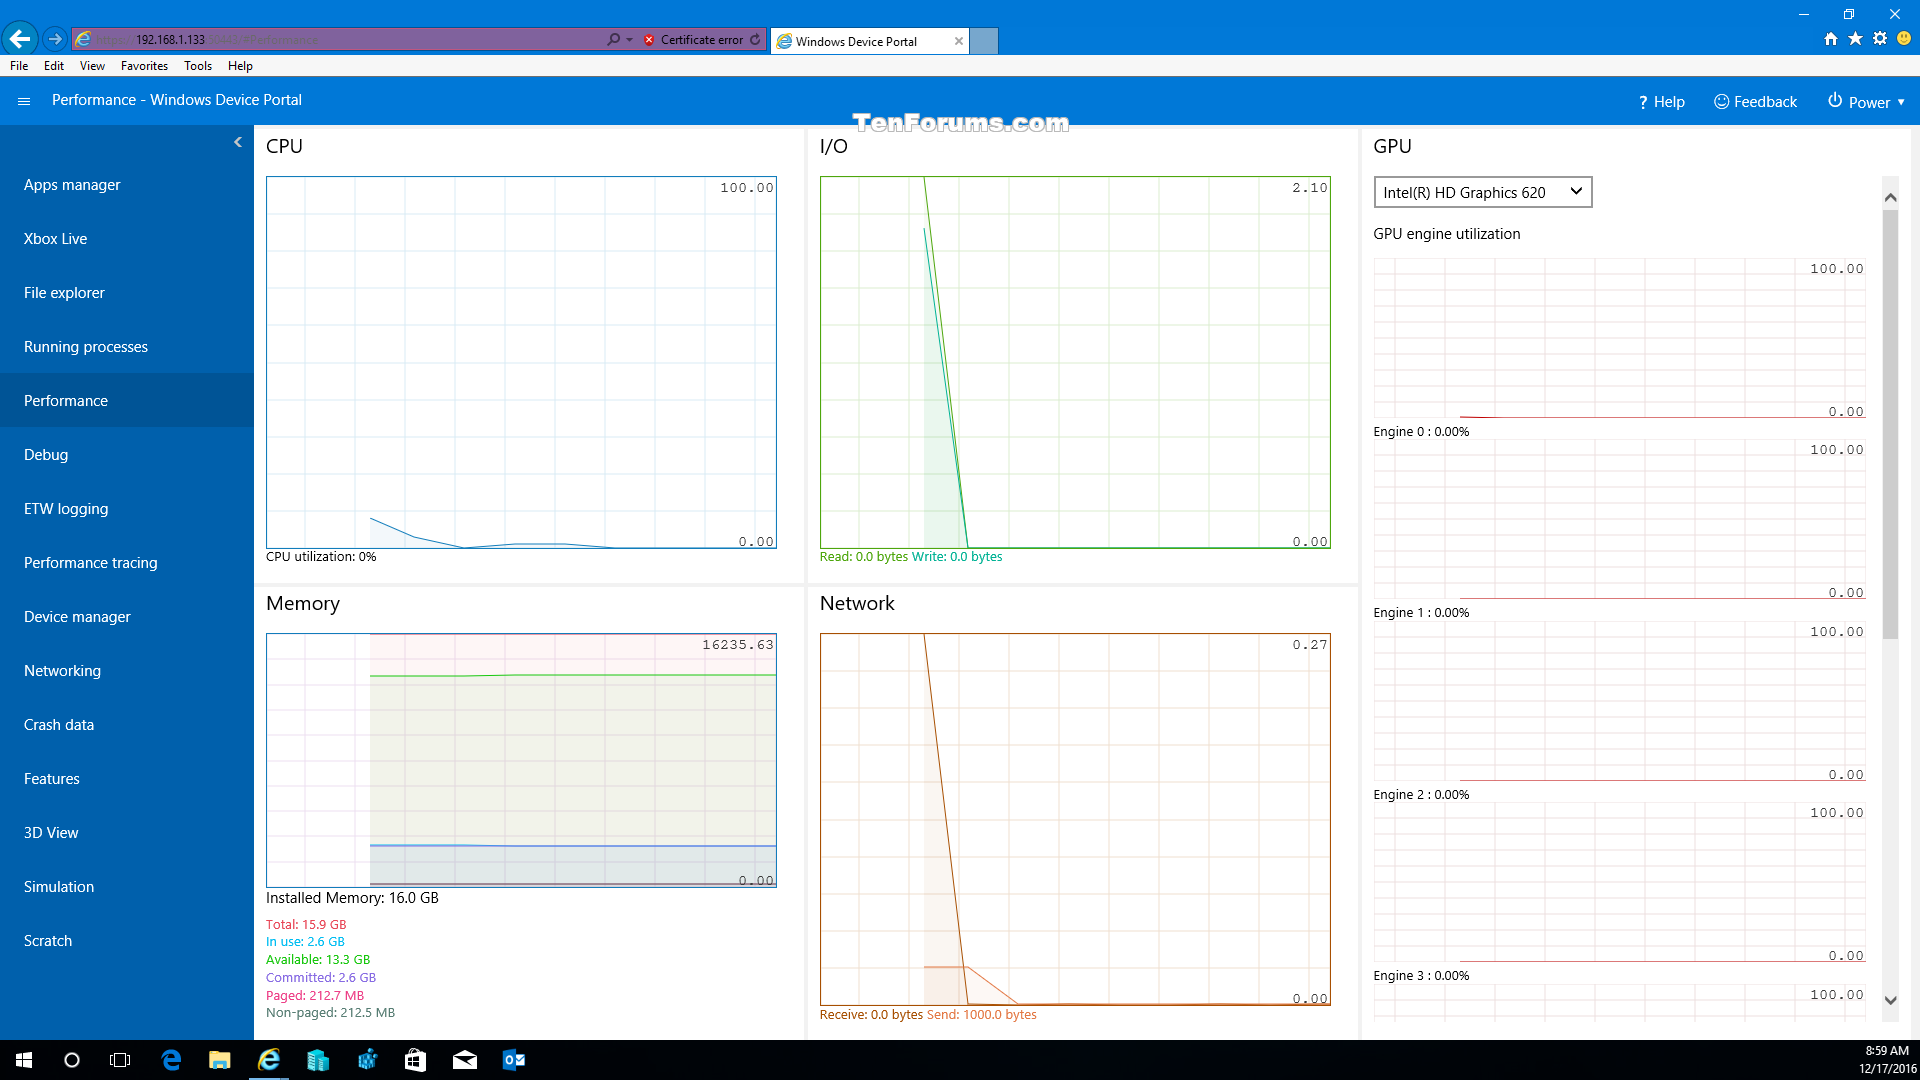Click the Cortana circle icon on taskbar
Image resolution: width=1920 pixels, height=1080 pixels.
[x=72, y=1060]
